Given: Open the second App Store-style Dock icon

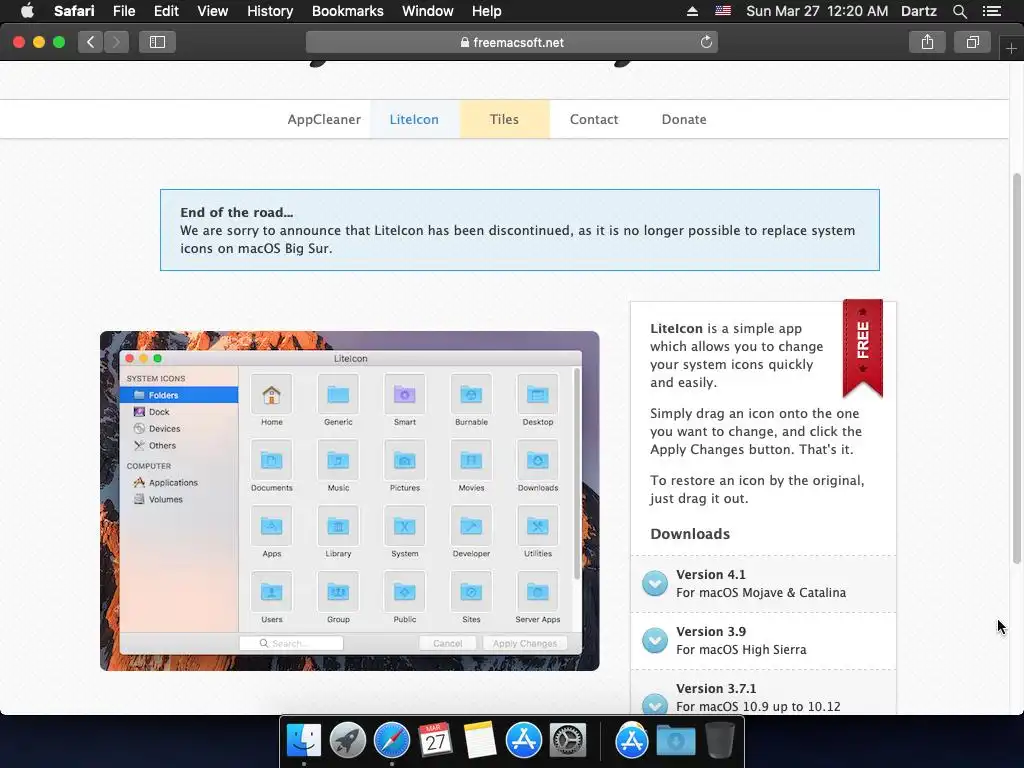Looking at the screenshot, I should 632,741.
